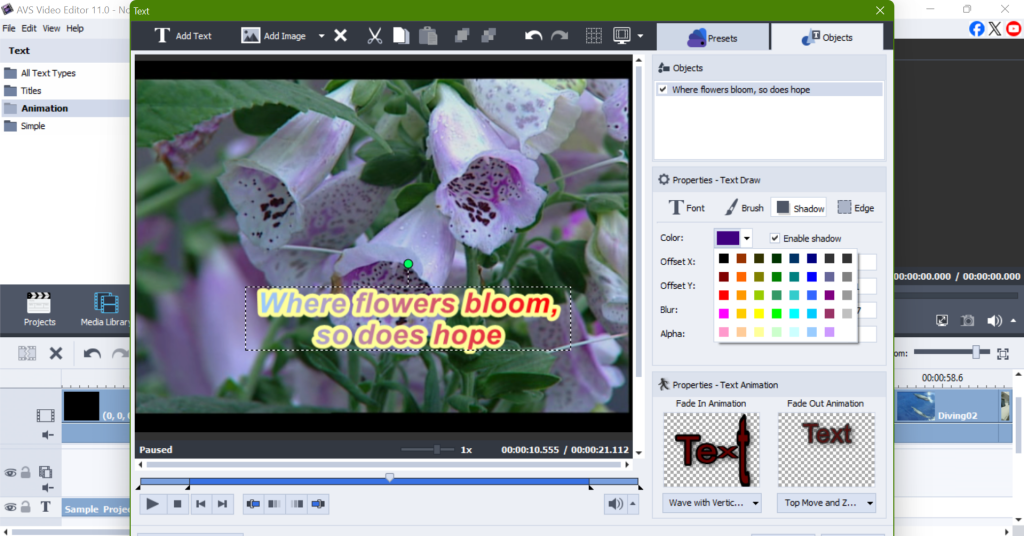This screenshot has width=1024, height=536.
Task: Click the Paste clipboard icon
Action: pyautogui.click(x=428, y=36)
